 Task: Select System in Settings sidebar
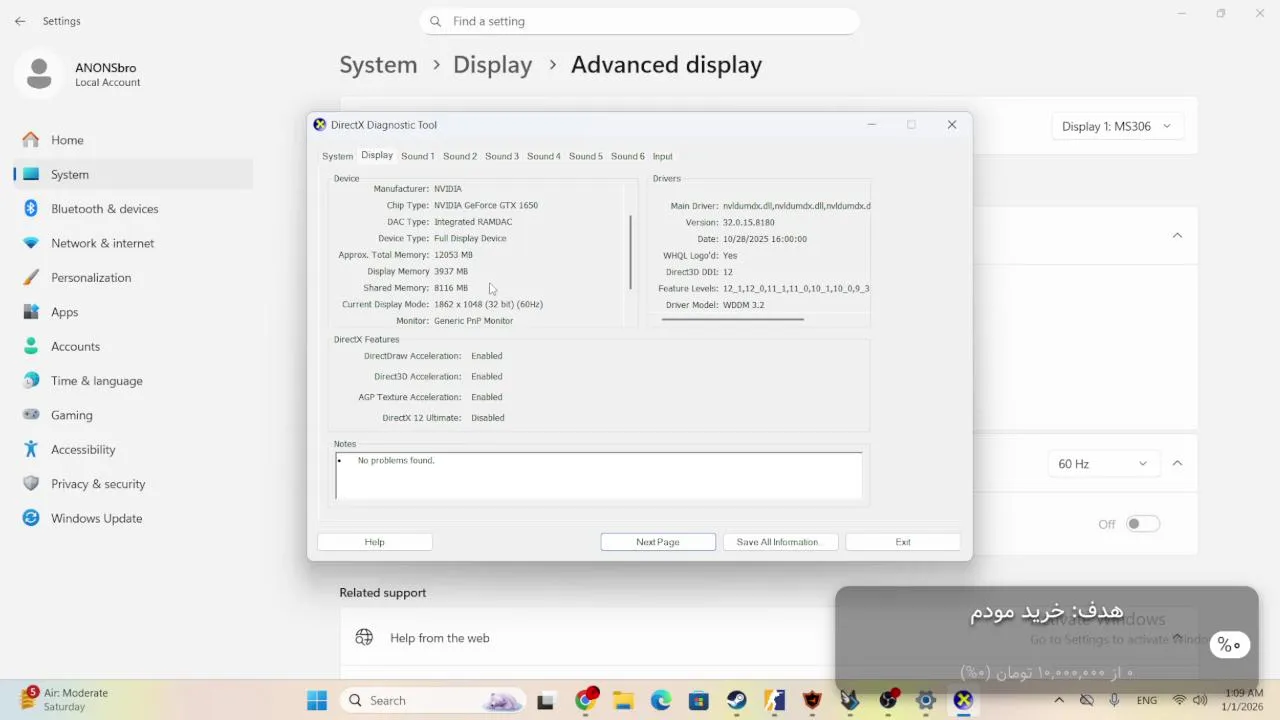pyautogui.click(x=133, y=174)
